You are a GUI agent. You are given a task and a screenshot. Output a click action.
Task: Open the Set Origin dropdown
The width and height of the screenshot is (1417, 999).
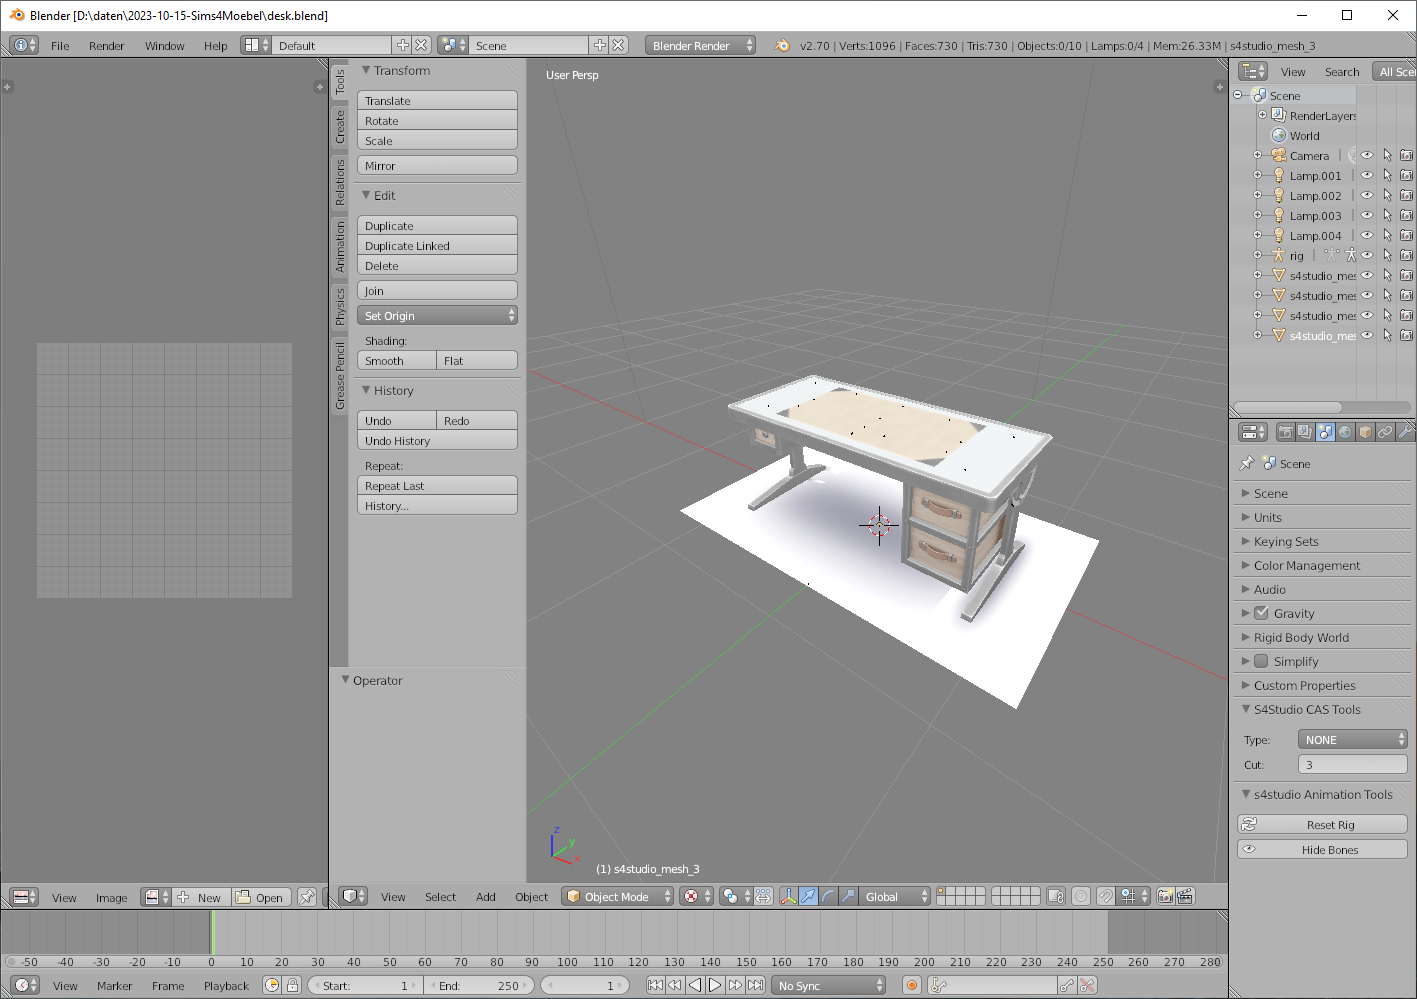pos(437,315)
